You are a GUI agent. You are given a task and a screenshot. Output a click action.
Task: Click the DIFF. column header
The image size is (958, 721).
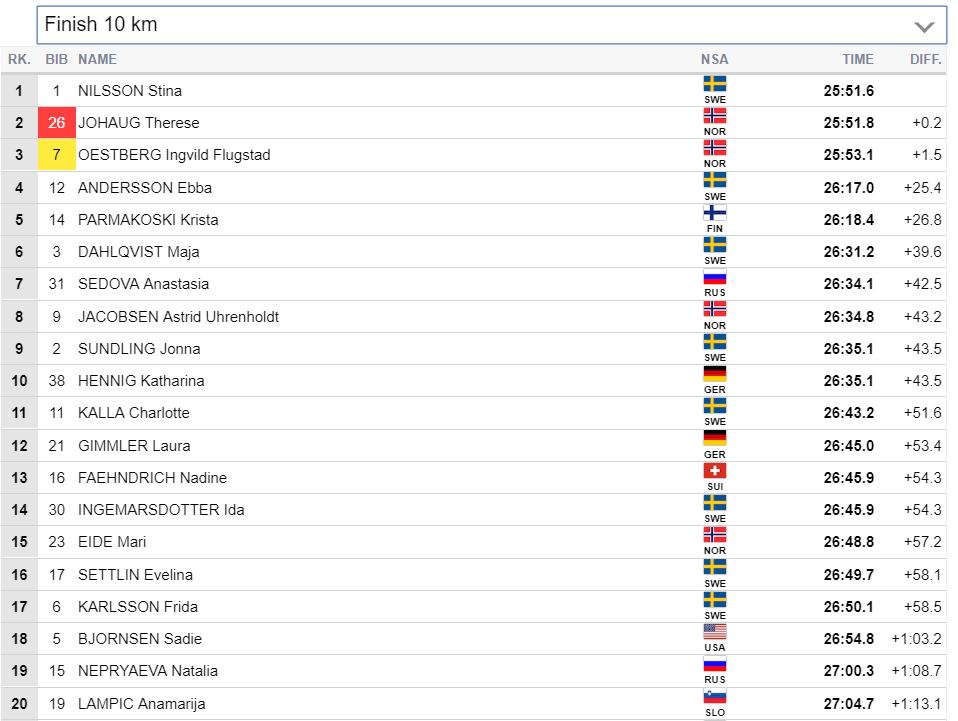[x=925, y=59]
